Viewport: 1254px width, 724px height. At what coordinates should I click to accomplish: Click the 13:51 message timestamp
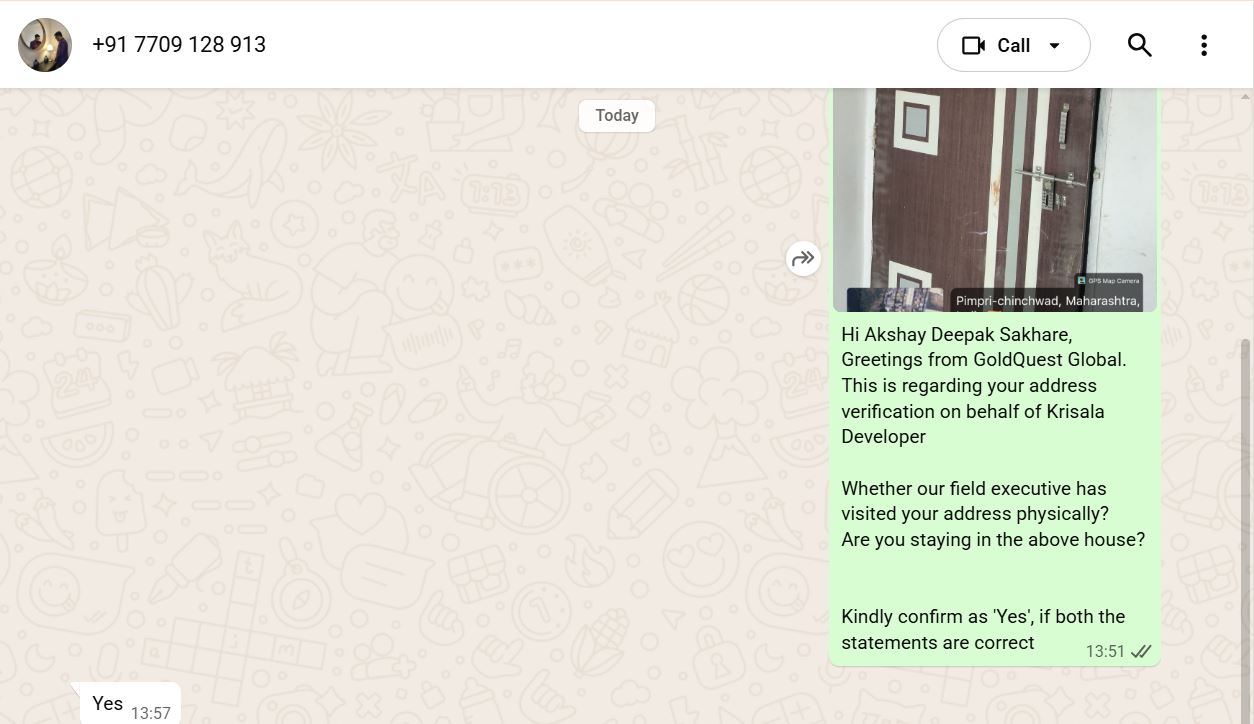click(x=1105, y=652)
